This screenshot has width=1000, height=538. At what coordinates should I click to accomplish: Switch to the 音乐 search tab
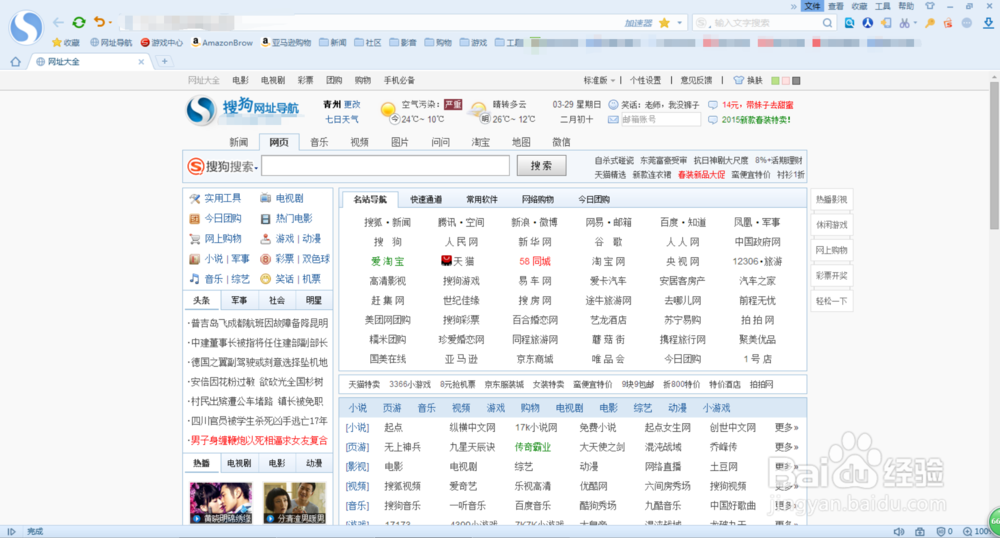(x=320, y=142)
